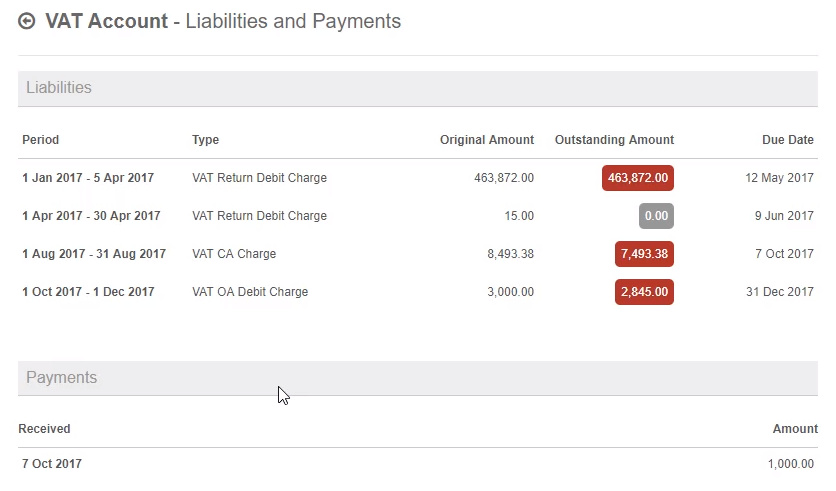Click the Original Amount column header

coord(486,140)
